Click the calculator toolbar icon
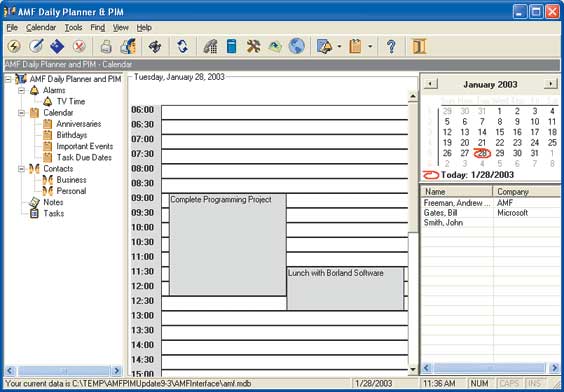 (232, 46)
